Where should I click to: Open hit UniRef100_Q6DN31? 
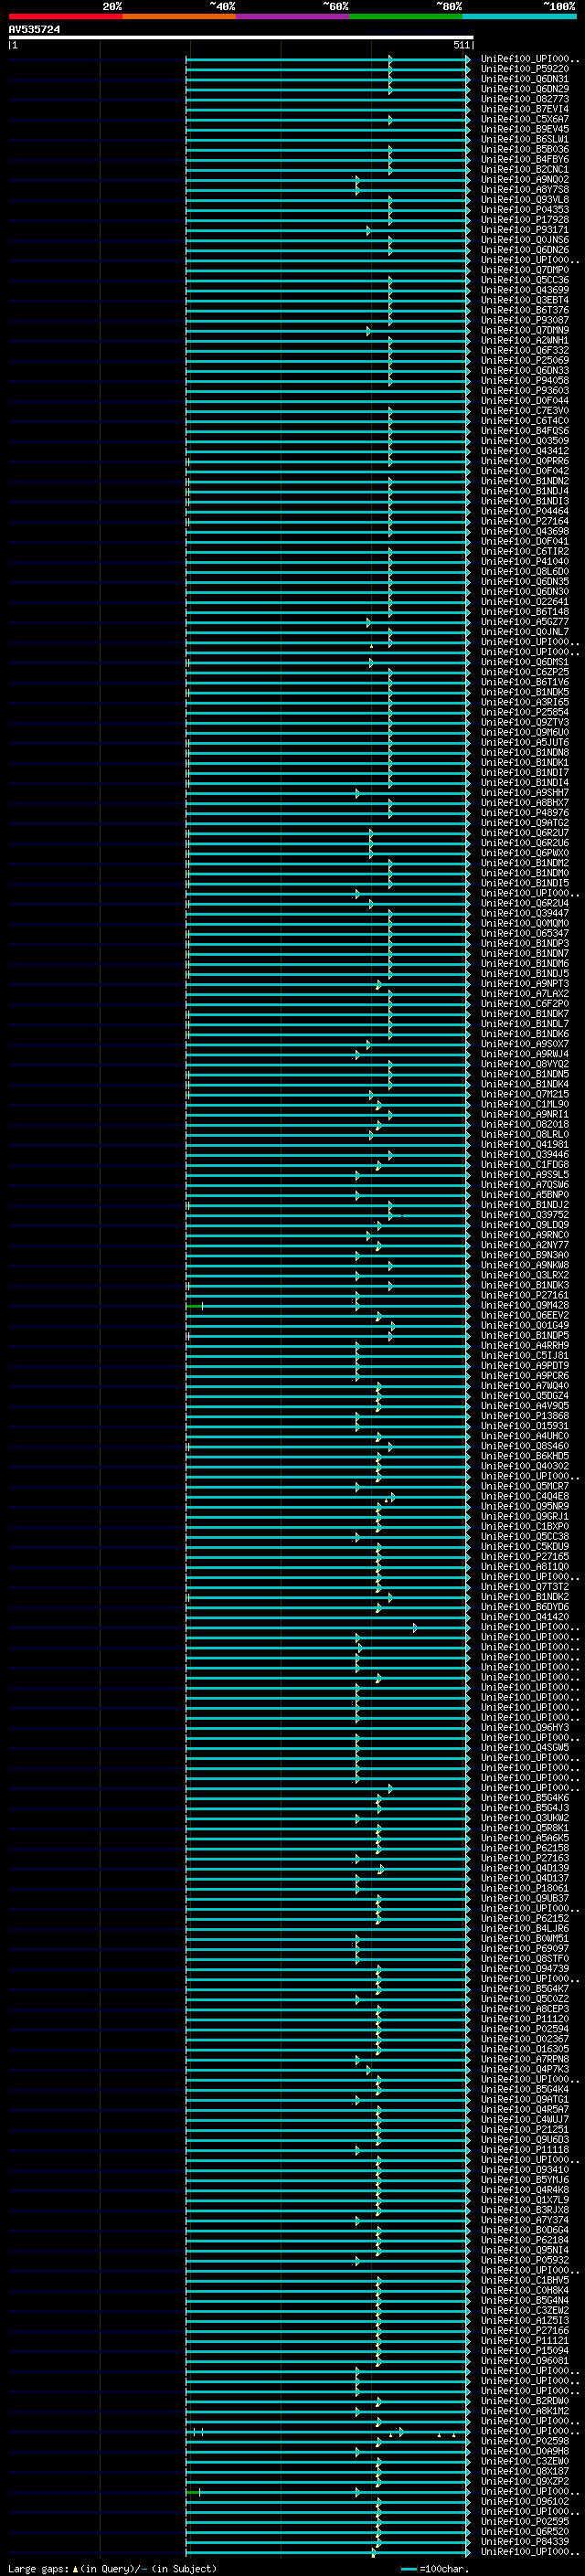[525, 80]
